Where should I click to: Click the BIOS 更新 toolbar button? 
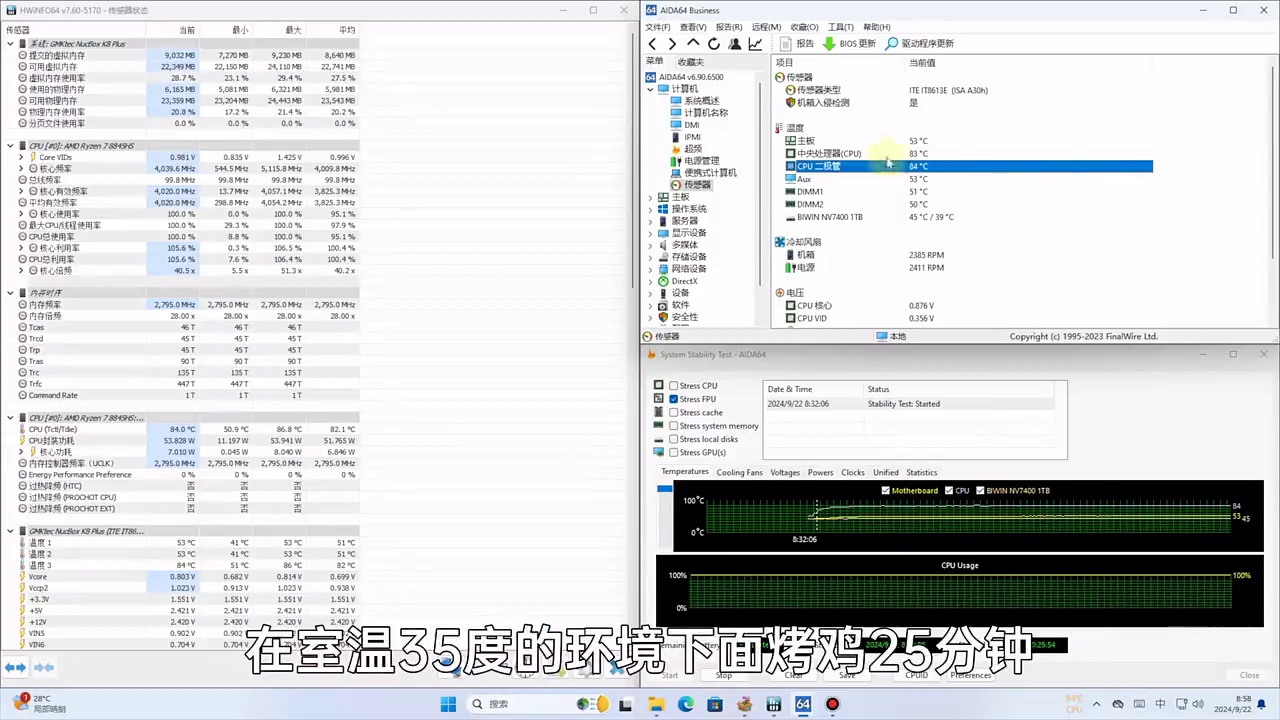pos(849,44)
